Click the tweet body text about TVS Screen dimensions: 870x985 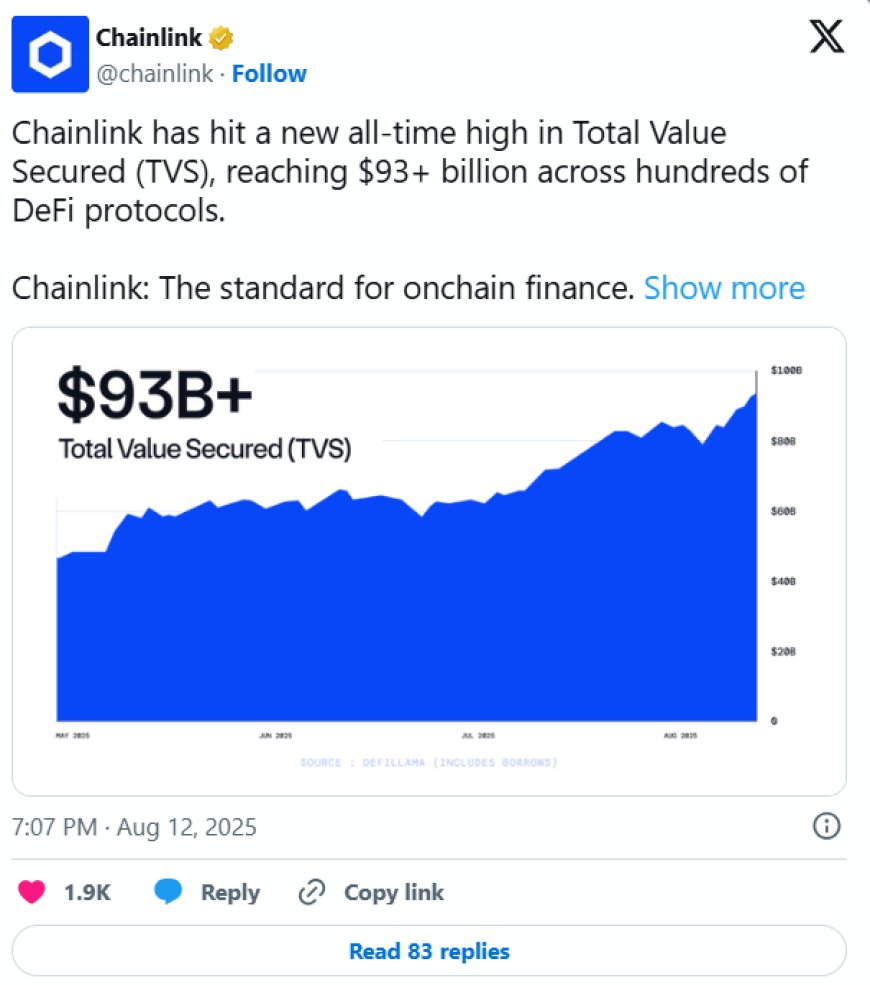tap(410, 171)
